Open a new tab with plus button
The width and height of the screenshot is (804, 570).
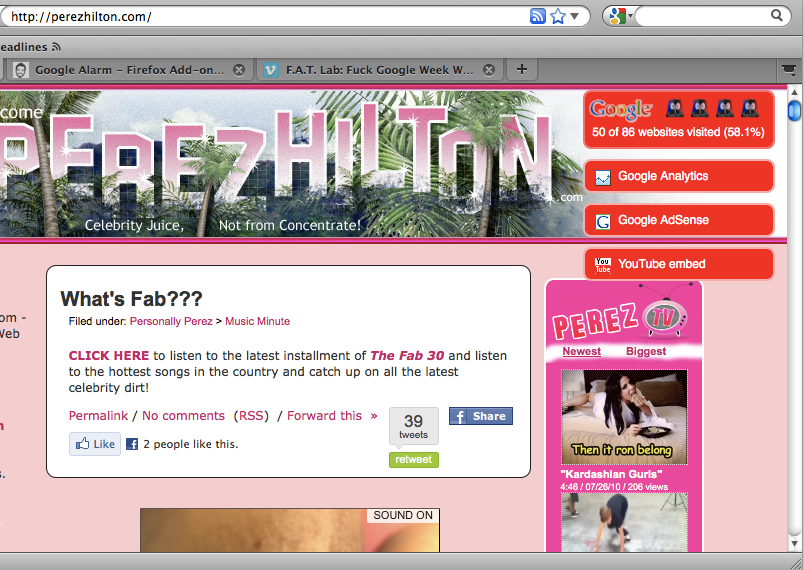(x=521, y=69)
